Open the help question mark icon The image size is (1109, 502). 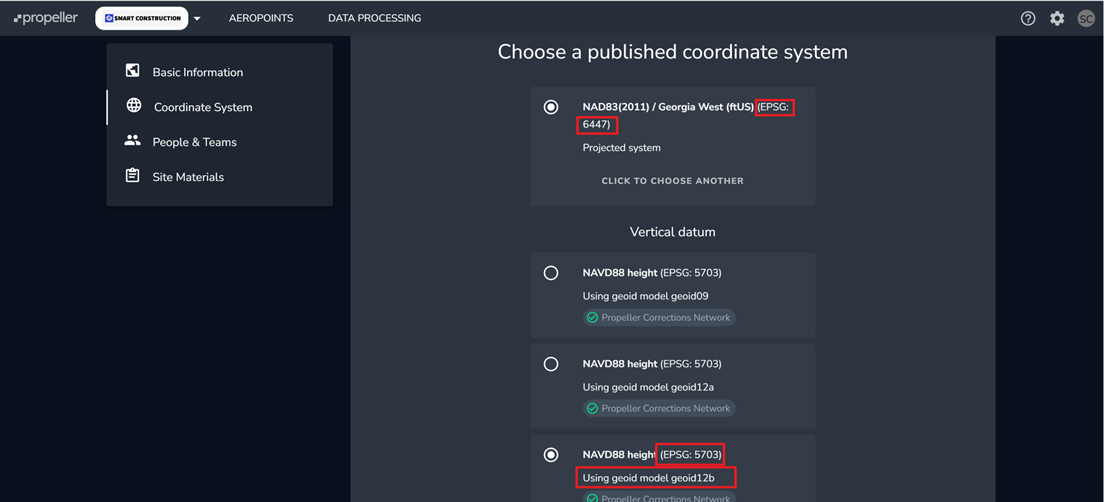click(x=1028, y=18)
